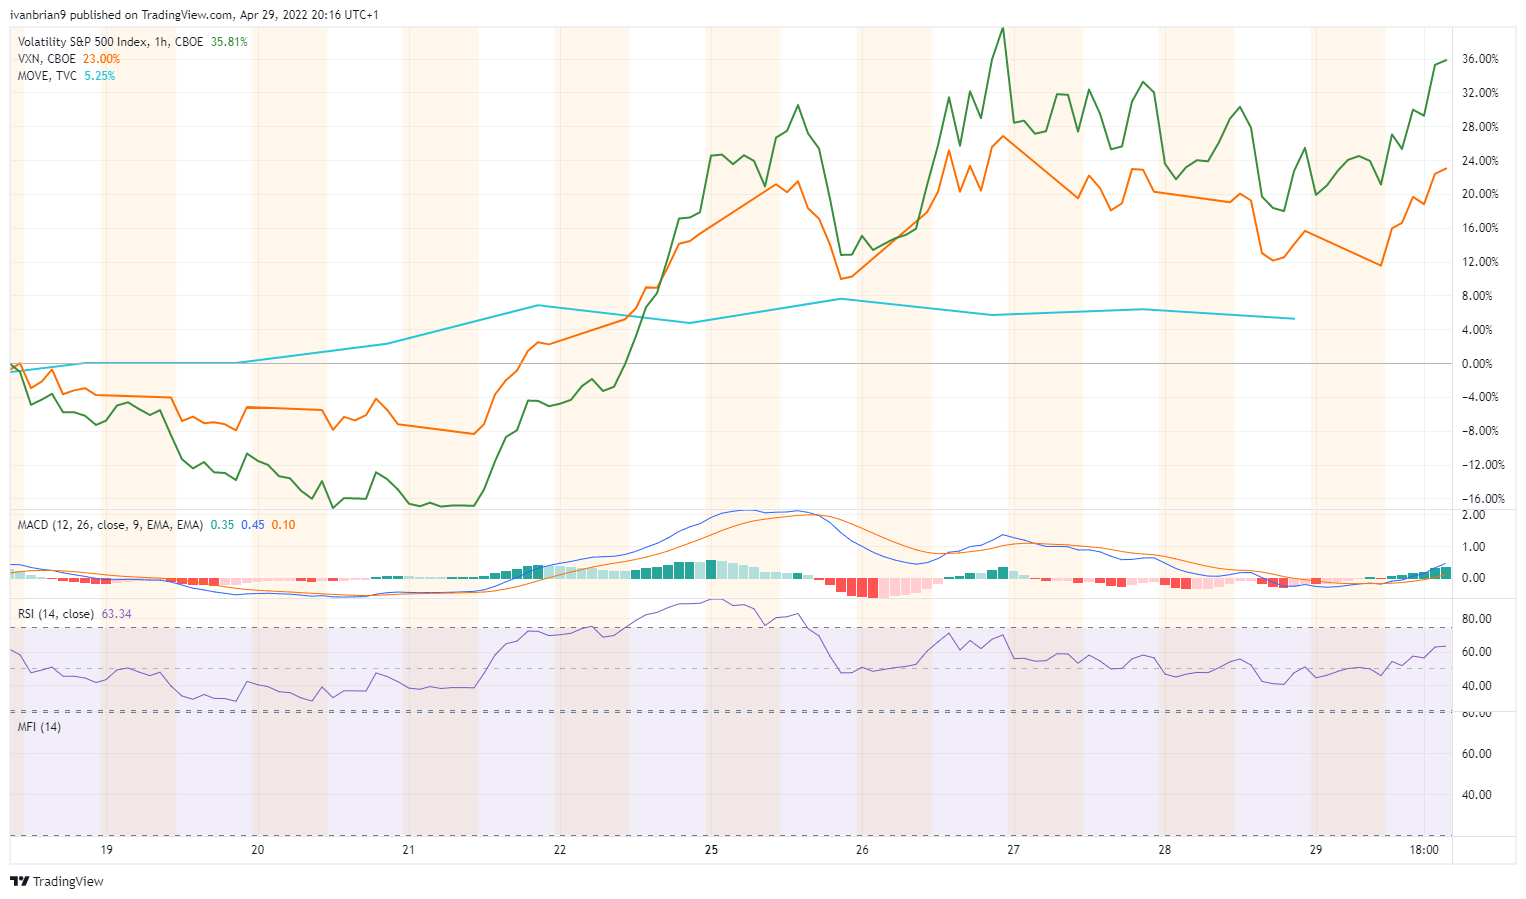Viewport: 1526px width, 899px height.
Task: Select the 'Volatility S&P 500 Index, 1h, CBOE' legend
Action: 111,42
